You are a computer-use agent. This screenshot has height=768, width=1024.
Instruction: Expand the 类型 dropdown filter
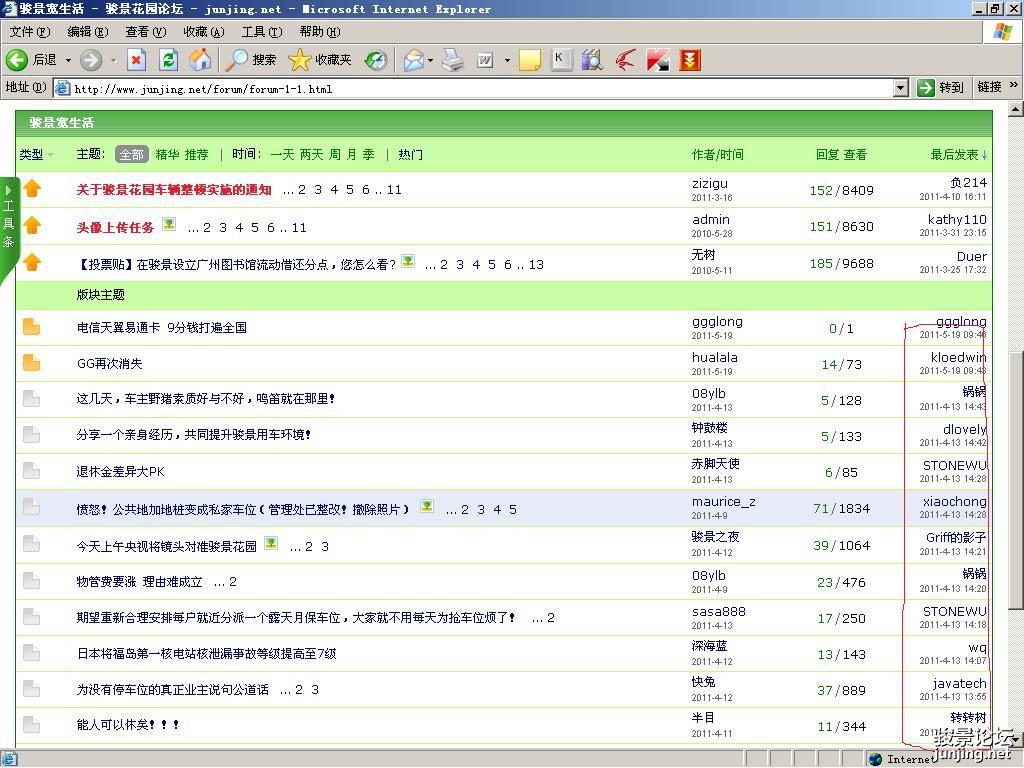pos(37,154)
